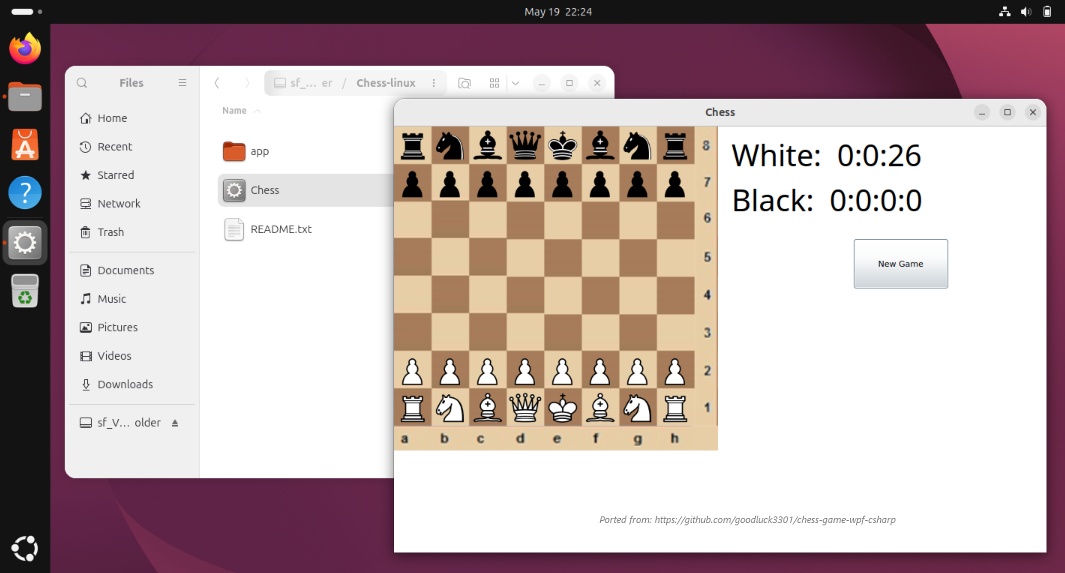The height and width of the screenshot is (573, 1065).
Task: Select the black pawn on d7
Action: [x=525, y=183]
